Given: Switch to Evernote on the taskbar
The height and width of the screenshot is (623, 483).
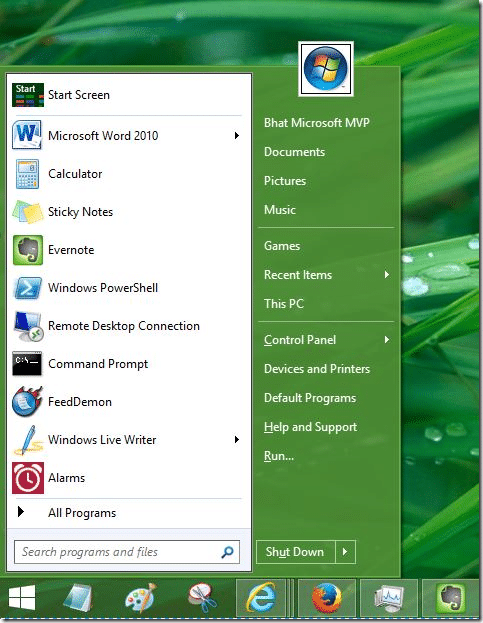Looking at the screenshot, I should click(450, 598).
